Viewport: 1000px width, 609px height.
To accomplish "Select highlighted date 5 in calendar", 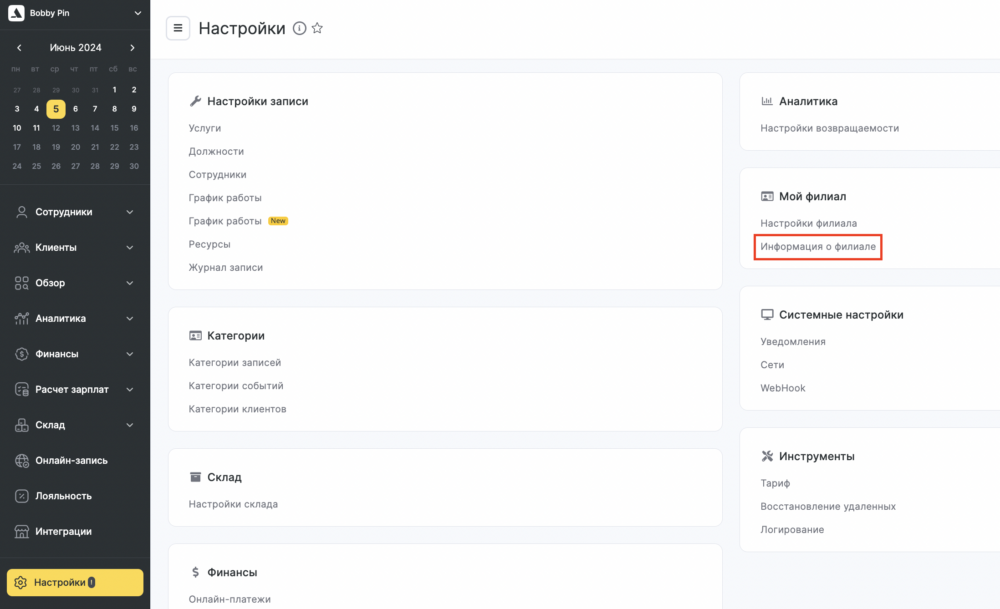I will tap(55, 109).
